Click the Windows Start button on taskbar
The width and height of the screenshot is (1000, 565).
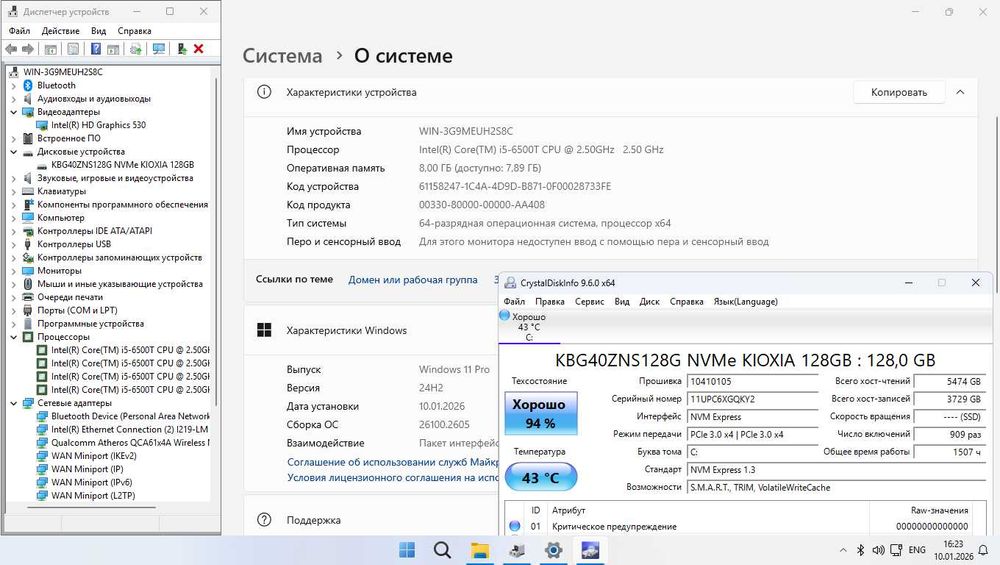tap(407, 550)
